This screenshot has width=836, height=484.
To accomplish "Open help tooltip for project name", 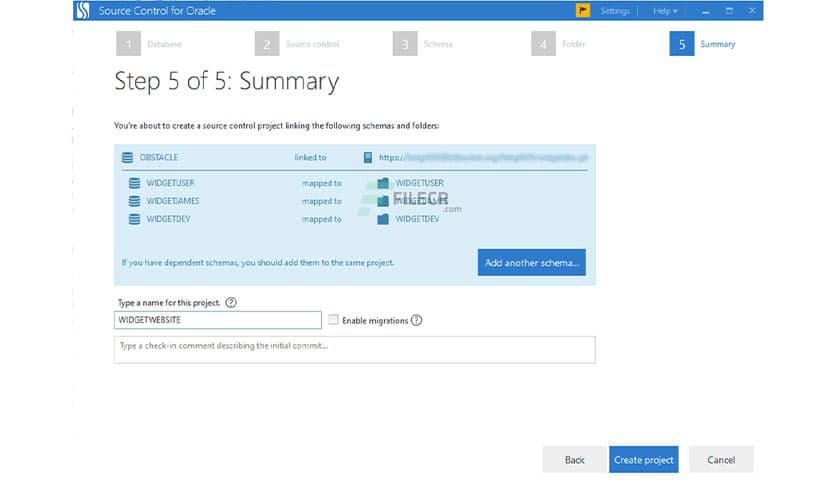I will (231, 302).
